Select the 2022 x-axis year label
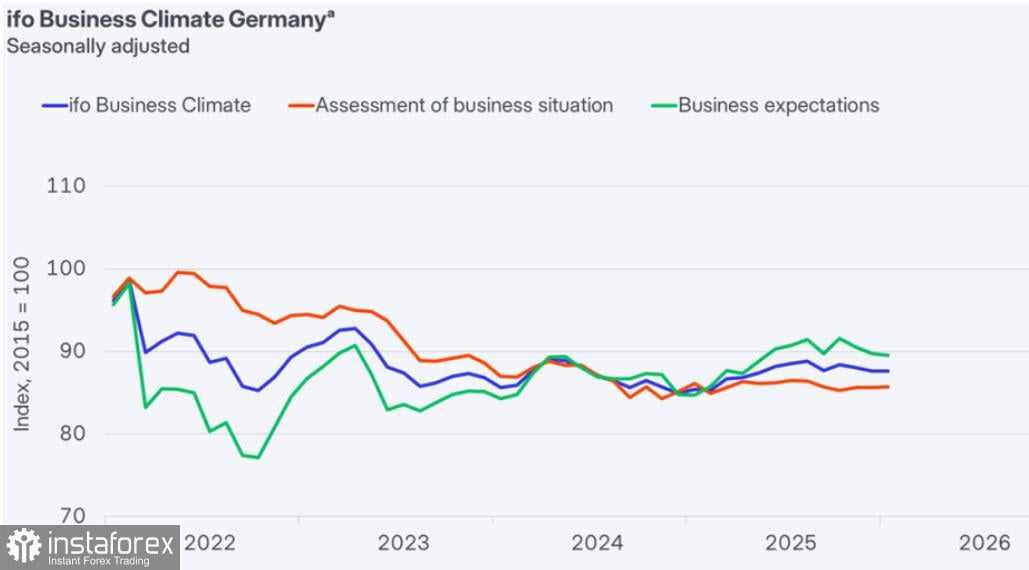This screenshot has height=570, width=1029. coord(210,543)
